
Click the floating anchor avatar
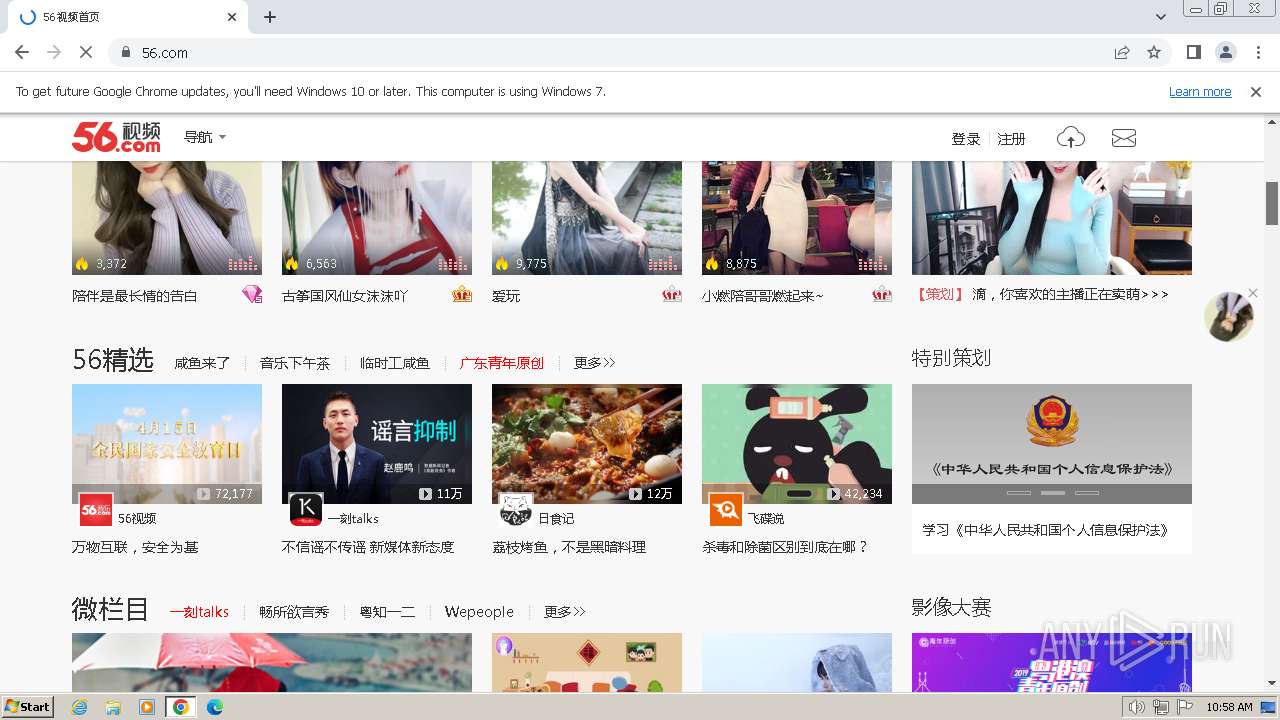(1229, 318)
